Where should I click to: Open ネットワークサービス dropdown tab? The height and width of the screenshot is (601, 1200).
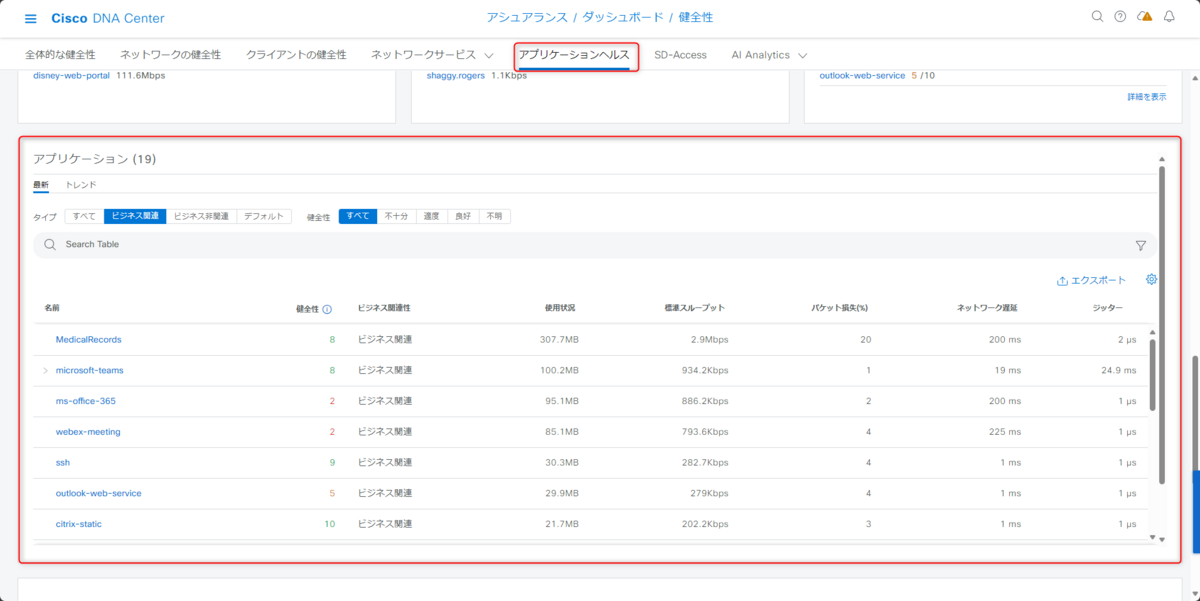click(432, 55)
